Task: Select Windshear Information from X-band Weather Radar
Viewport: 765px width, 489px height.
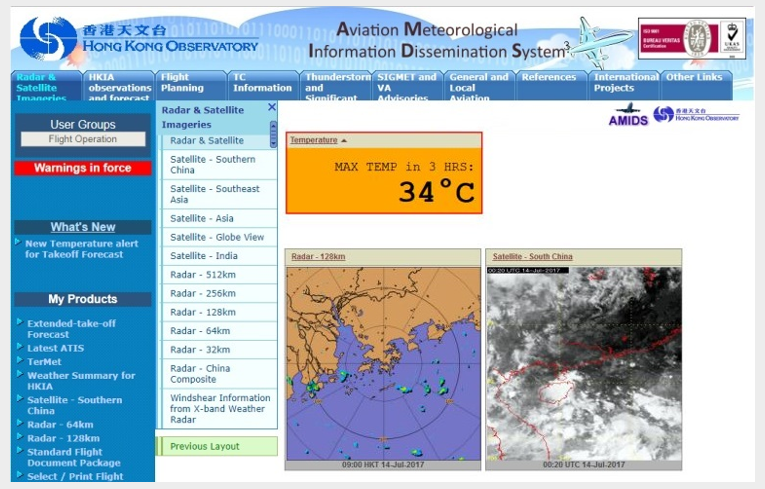Action: click(219, 408)
